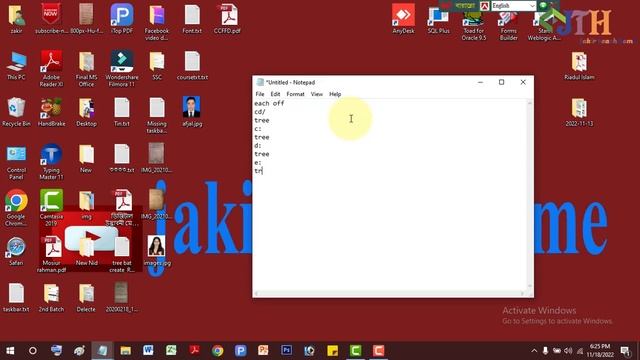Click the "e:" line in Notepad
Screen dimensions: 640x360
(x=258, y=162)
